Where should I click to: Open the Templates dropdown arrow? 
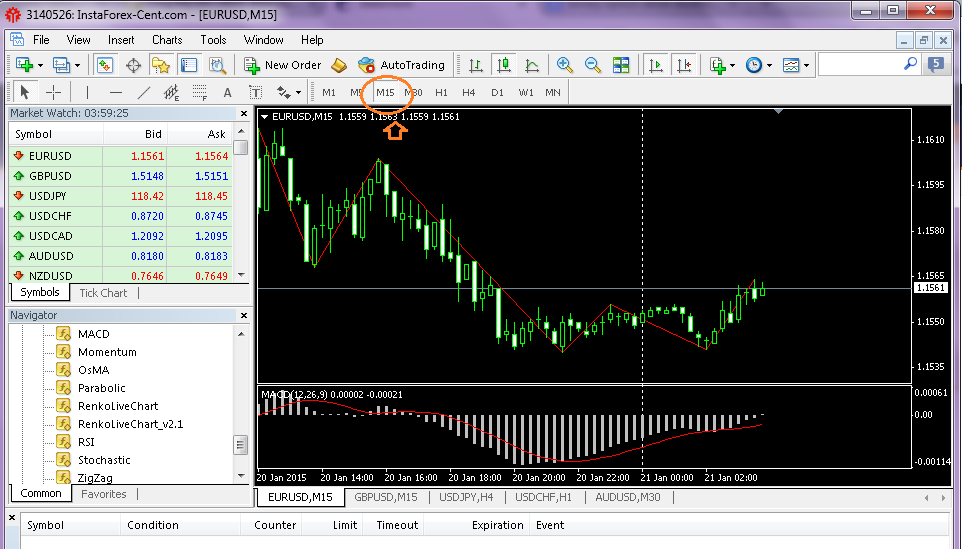point(806,65)
